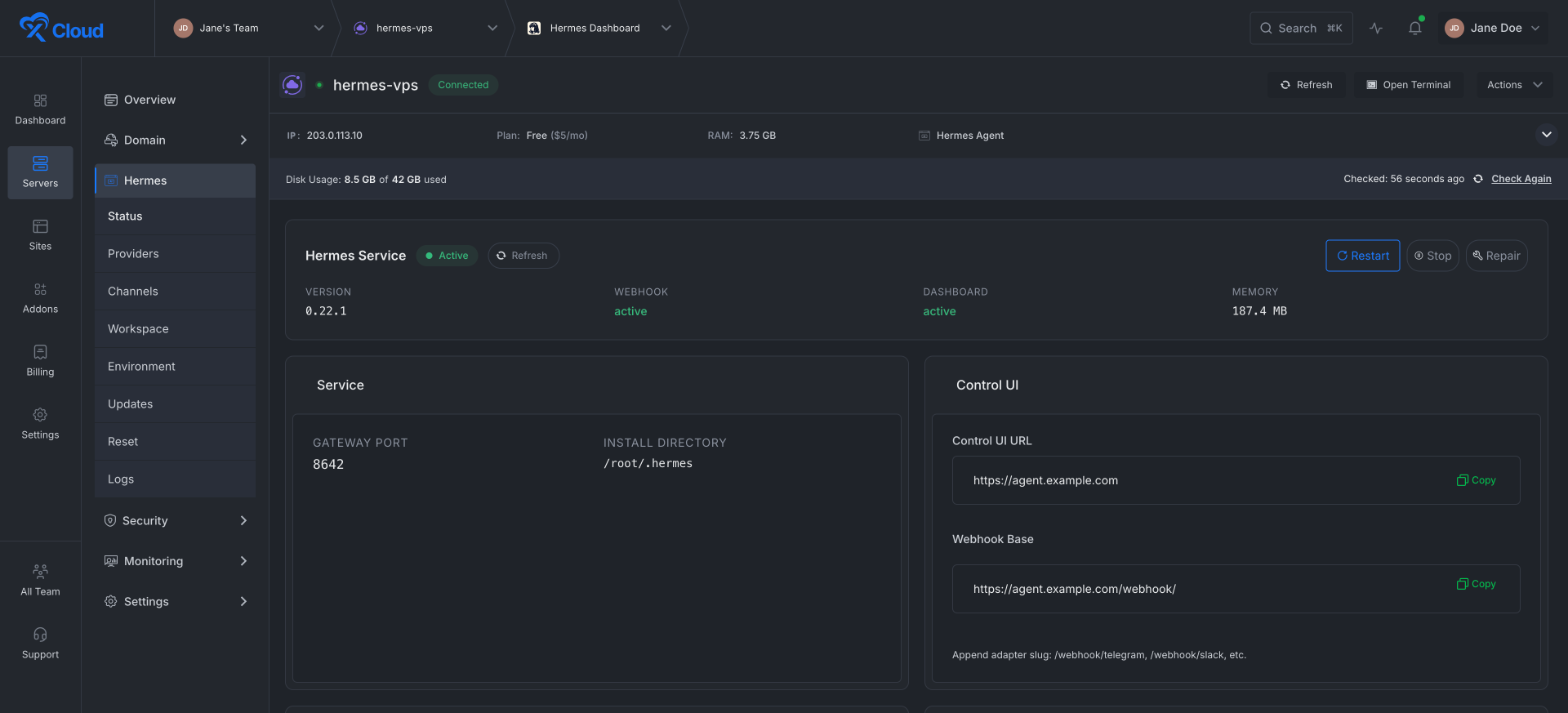The image size is (1568, 713).
Task: Open the Addons sidebar icon
Action: [x=40, y=290]
